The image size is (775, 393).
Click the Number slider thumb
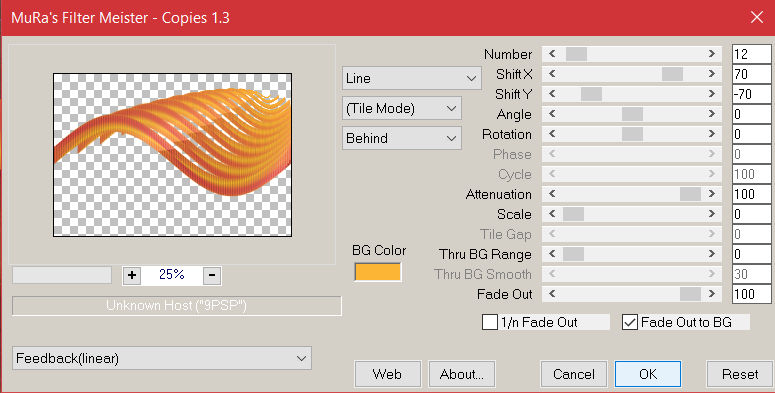pos(576,54)
